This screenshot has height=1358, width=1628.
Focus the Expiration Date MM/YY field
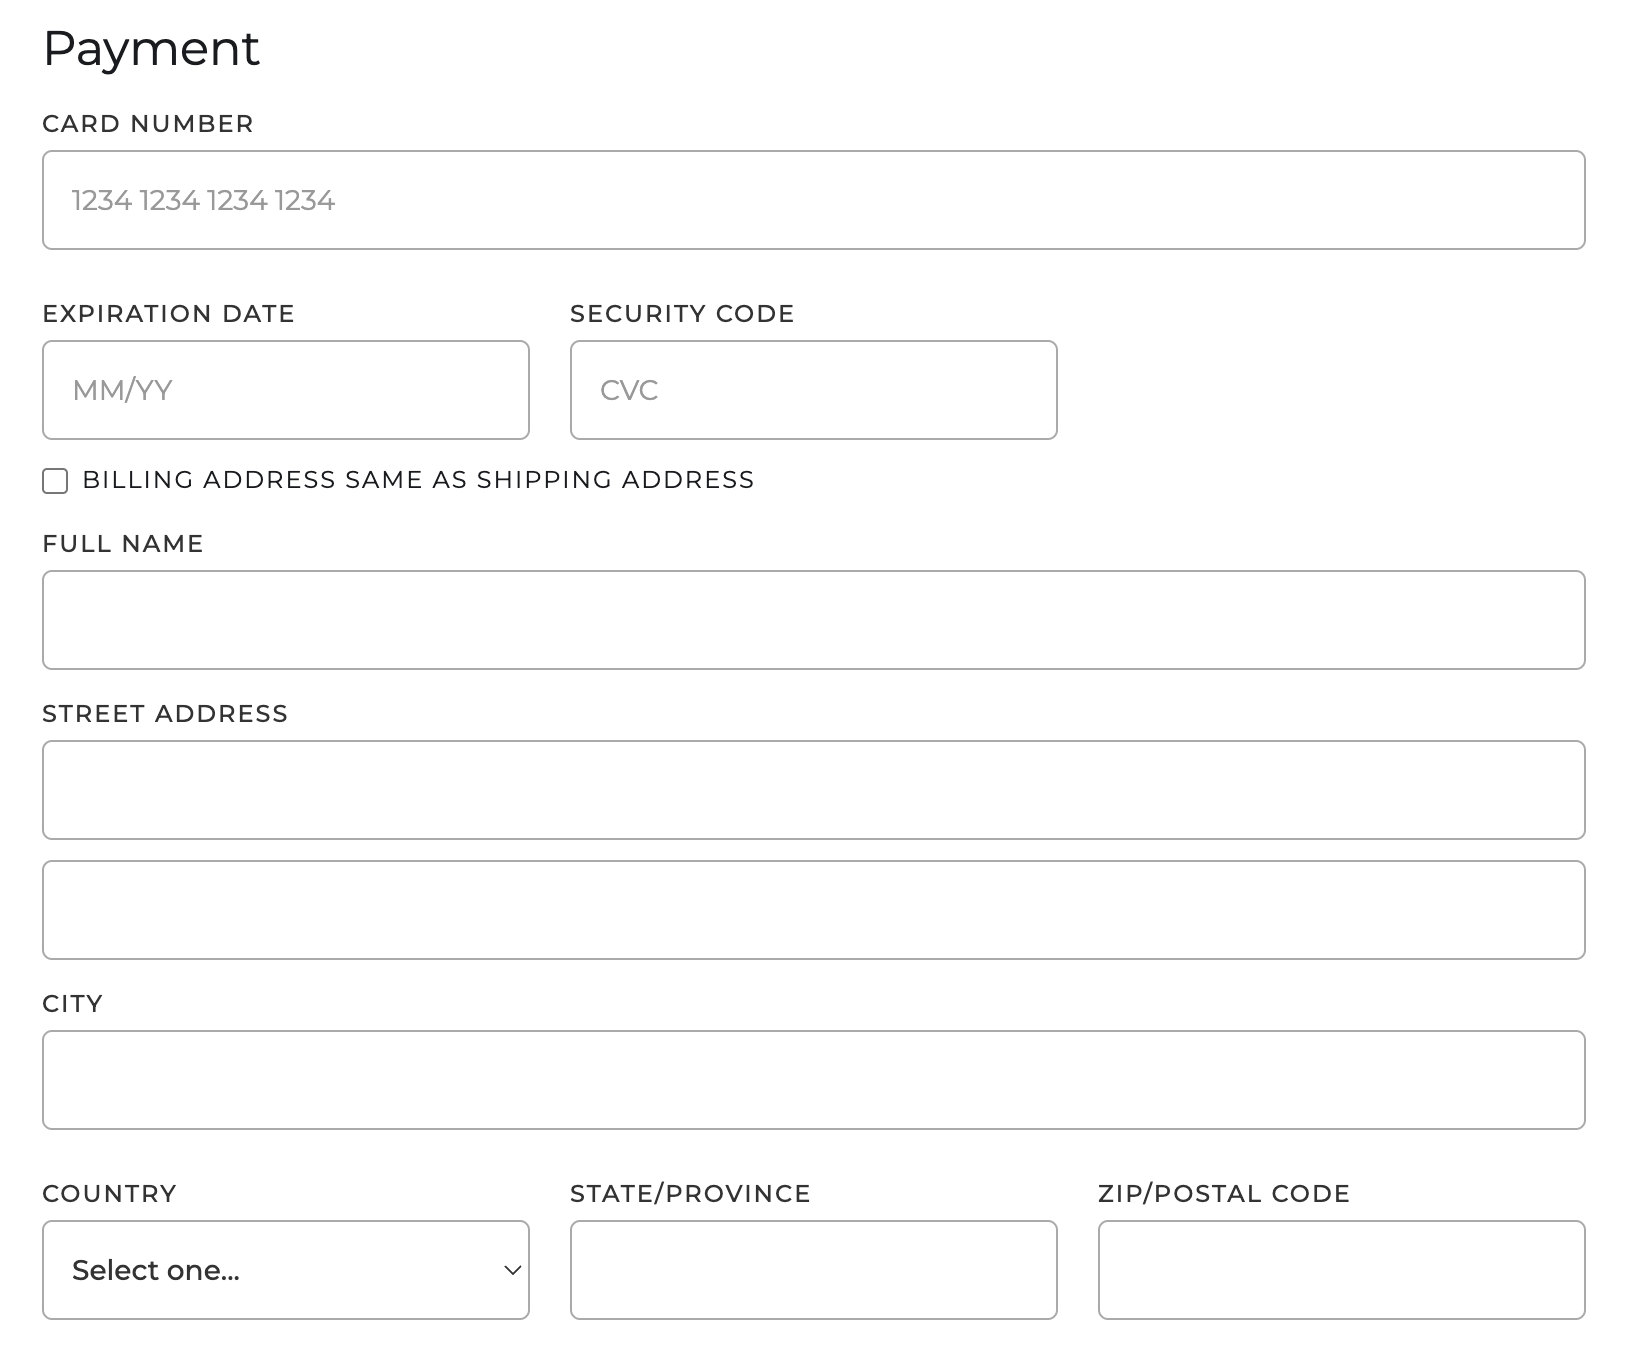(285, 390)
